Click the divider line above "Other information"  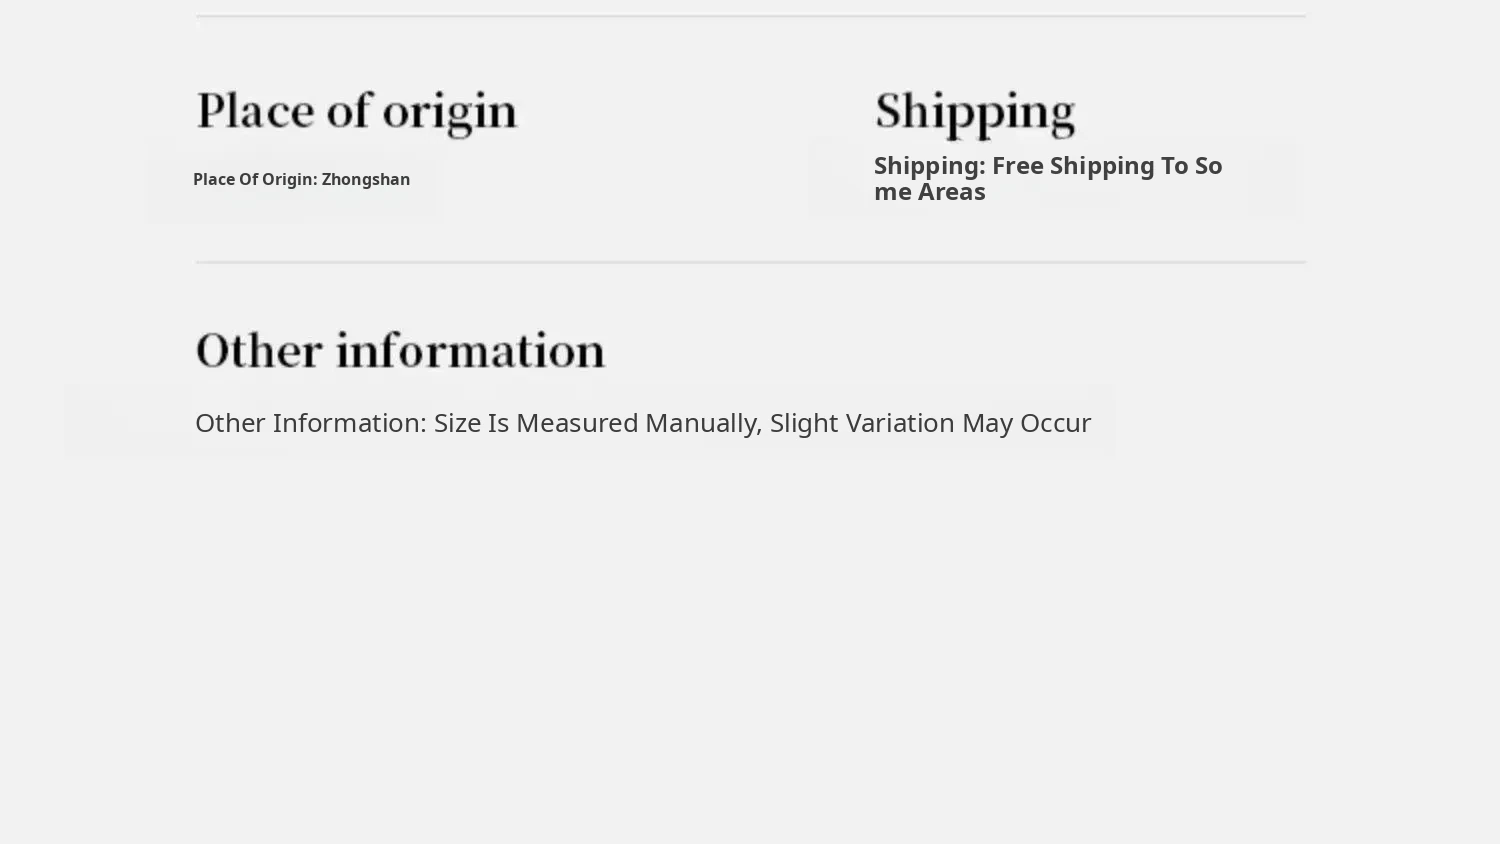coord(750,262)
